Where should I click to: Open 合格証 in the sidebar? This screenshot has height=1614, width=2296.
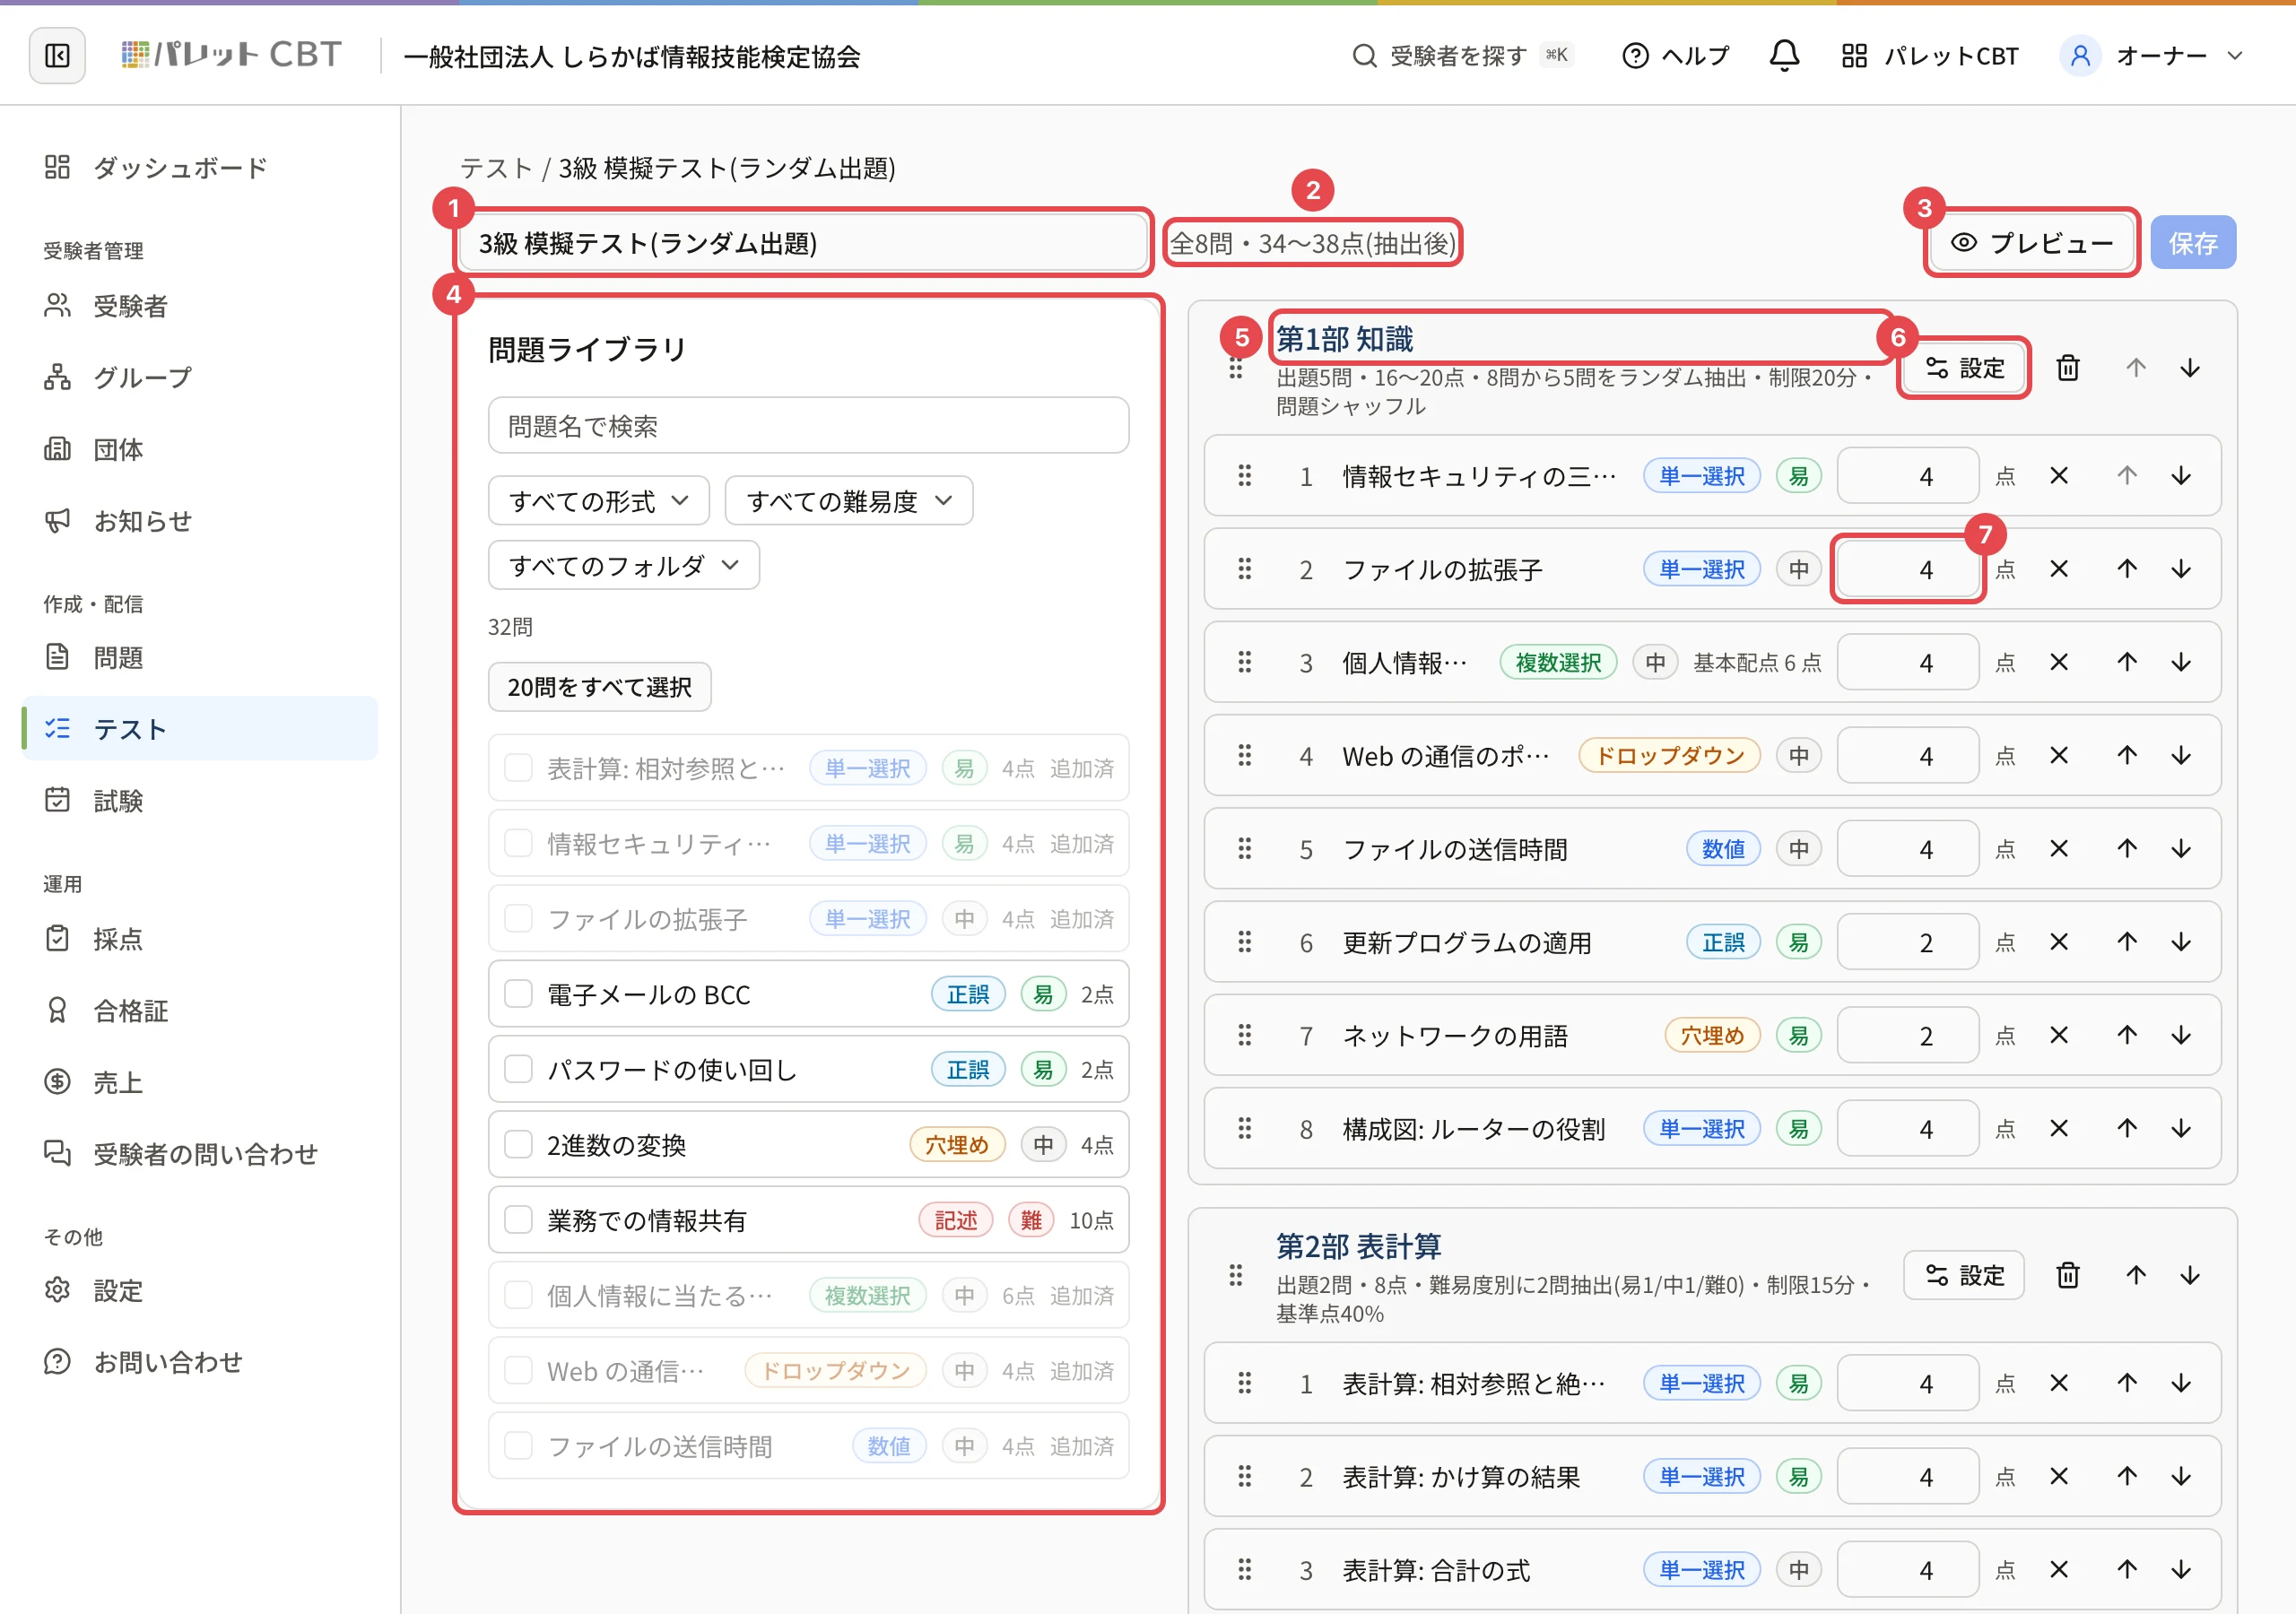point(200,1010)
